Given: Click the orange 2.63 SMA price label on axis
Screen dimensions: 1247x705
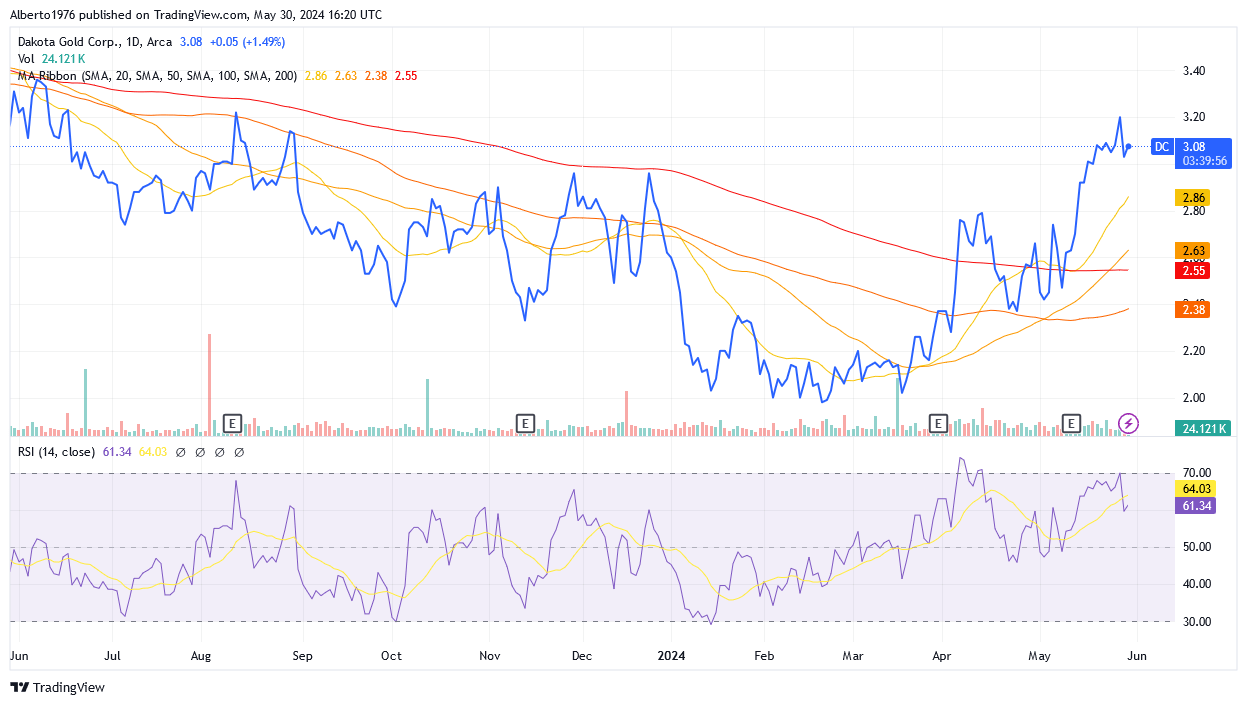Looking at the screenshot, I should [1195, 250].
